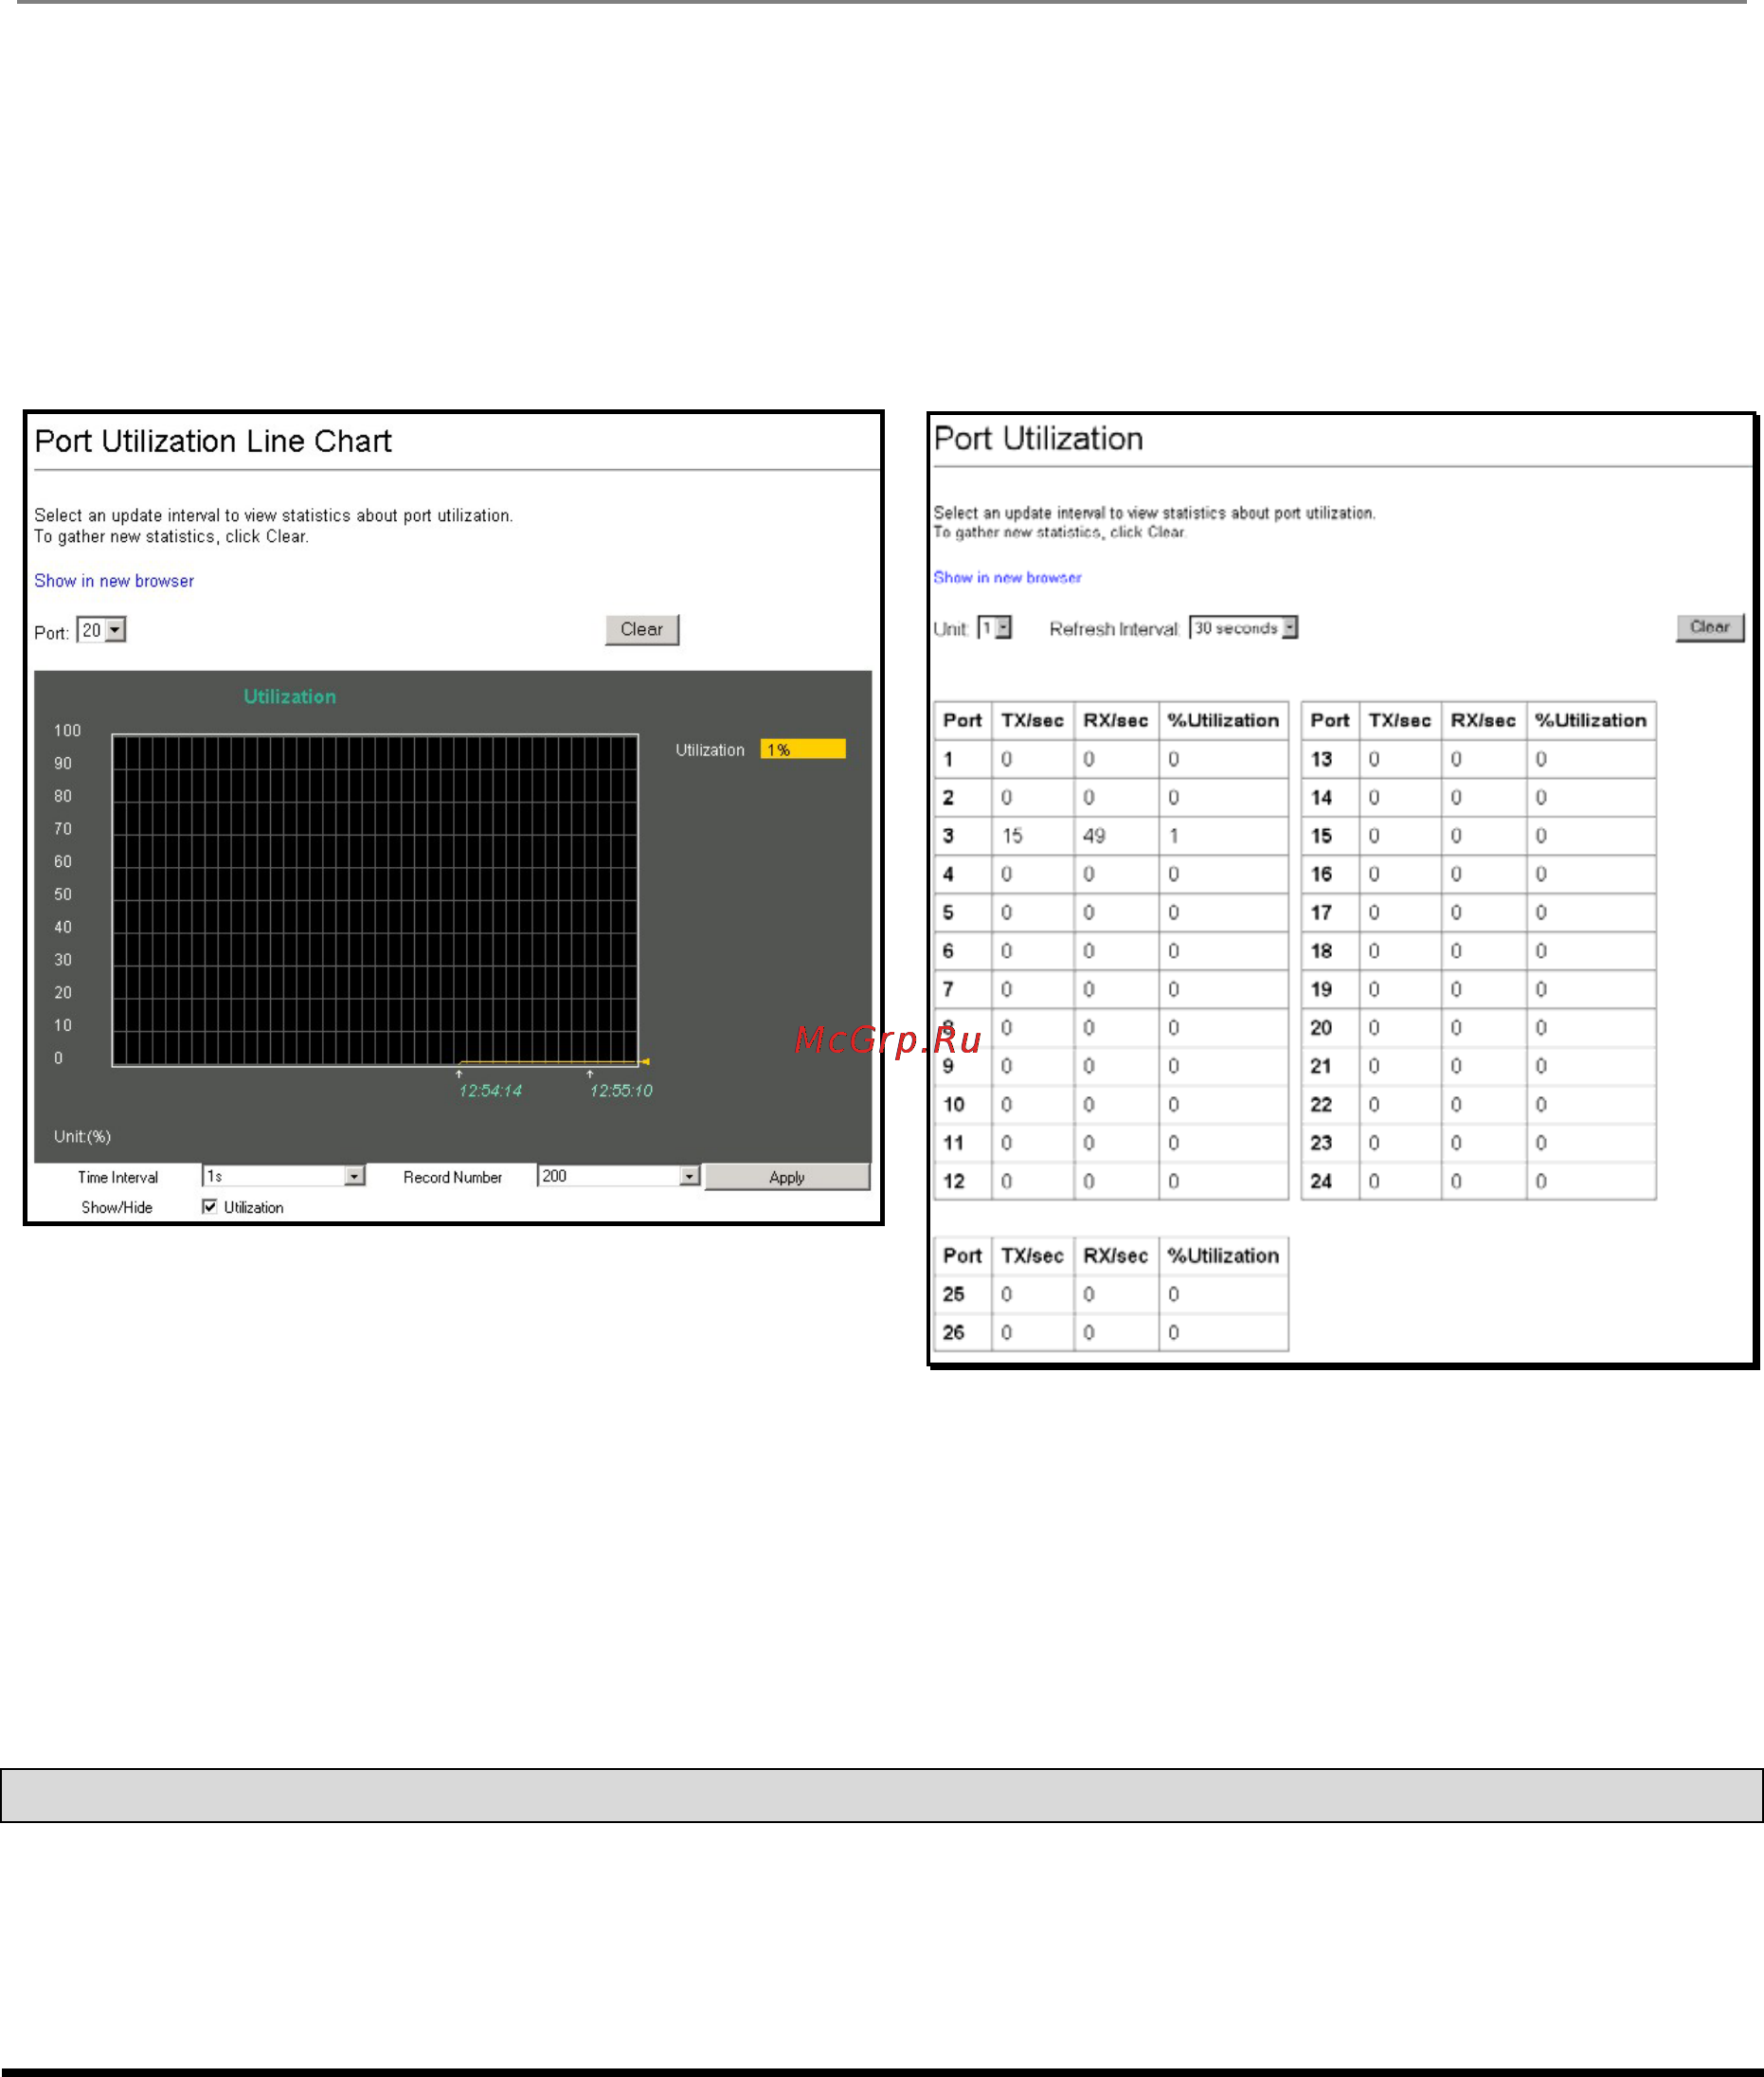Click TX/sec header of ports 13-24 table
This screenshot has width=1764, height=2077.
tap(1399, 720)
